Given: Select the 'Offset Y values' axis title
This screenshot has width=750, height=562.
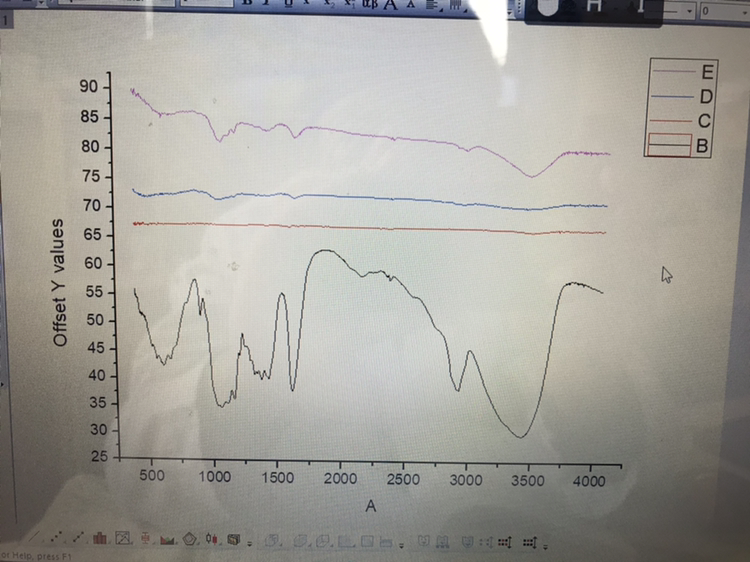Looking at the screenshot, I should (x=58, y=283).
